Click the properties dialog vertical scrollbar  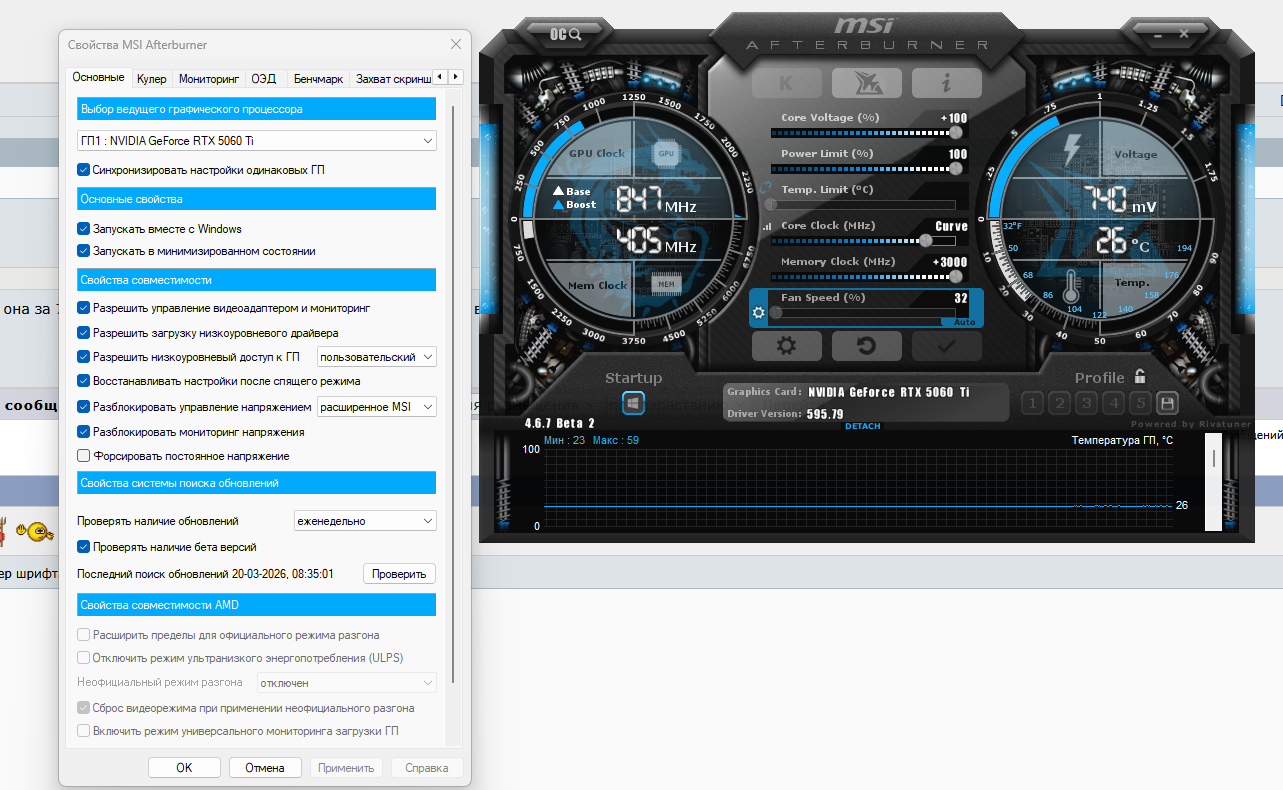click(x=454, y=394)
